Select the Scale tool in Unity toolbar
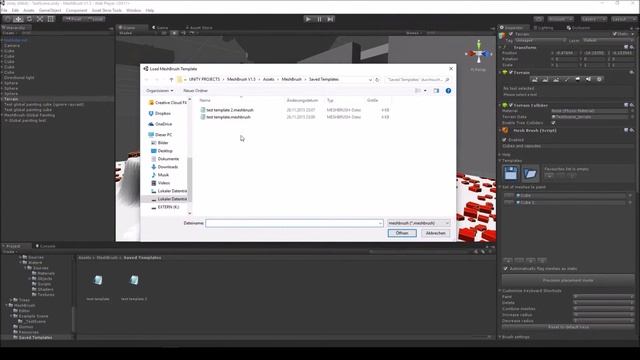 pyautogui.click(x=40, y=19)
